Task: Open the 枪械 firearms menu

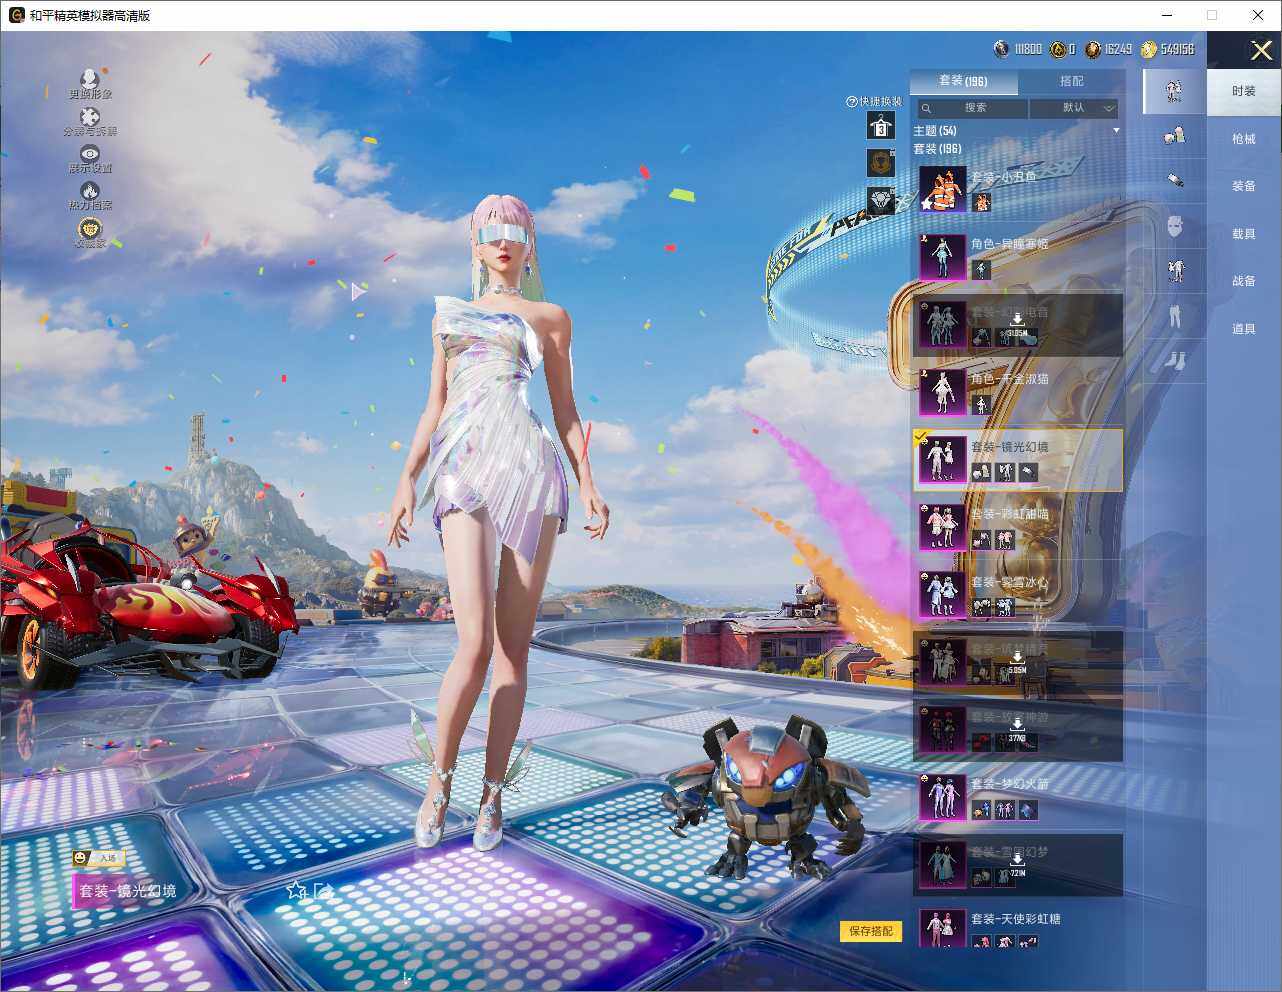Action: tap(1243, 139)
